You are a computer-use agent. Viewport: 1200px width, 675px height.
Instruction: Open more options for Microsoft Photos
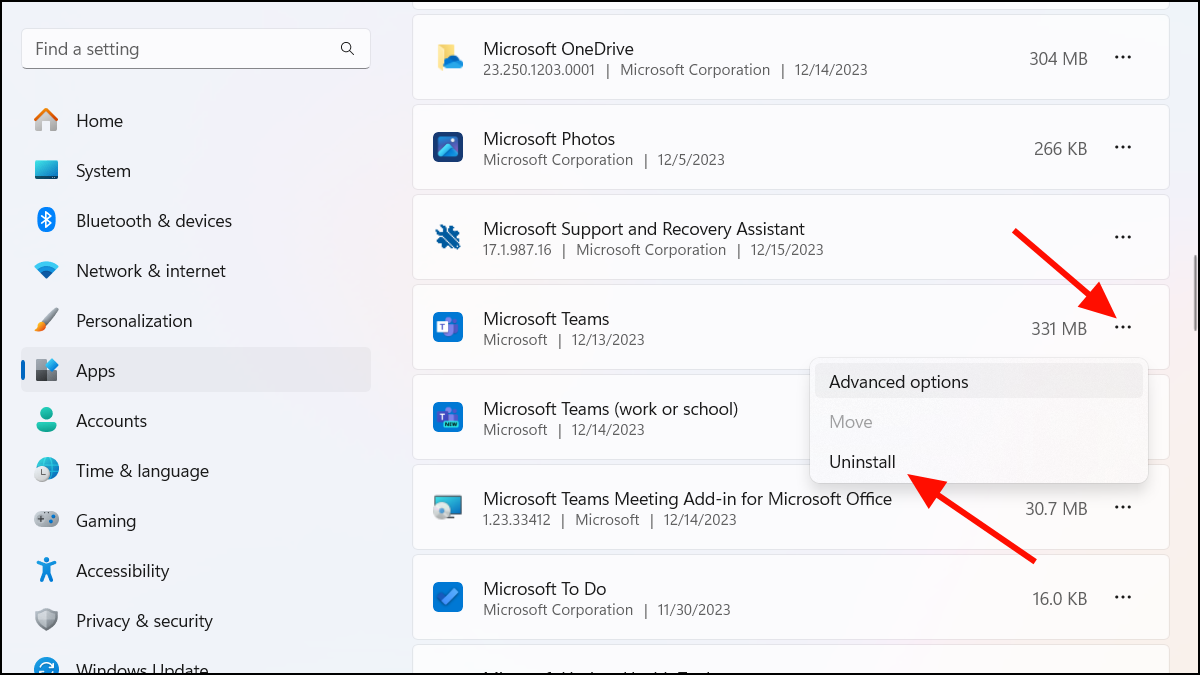1123,148
